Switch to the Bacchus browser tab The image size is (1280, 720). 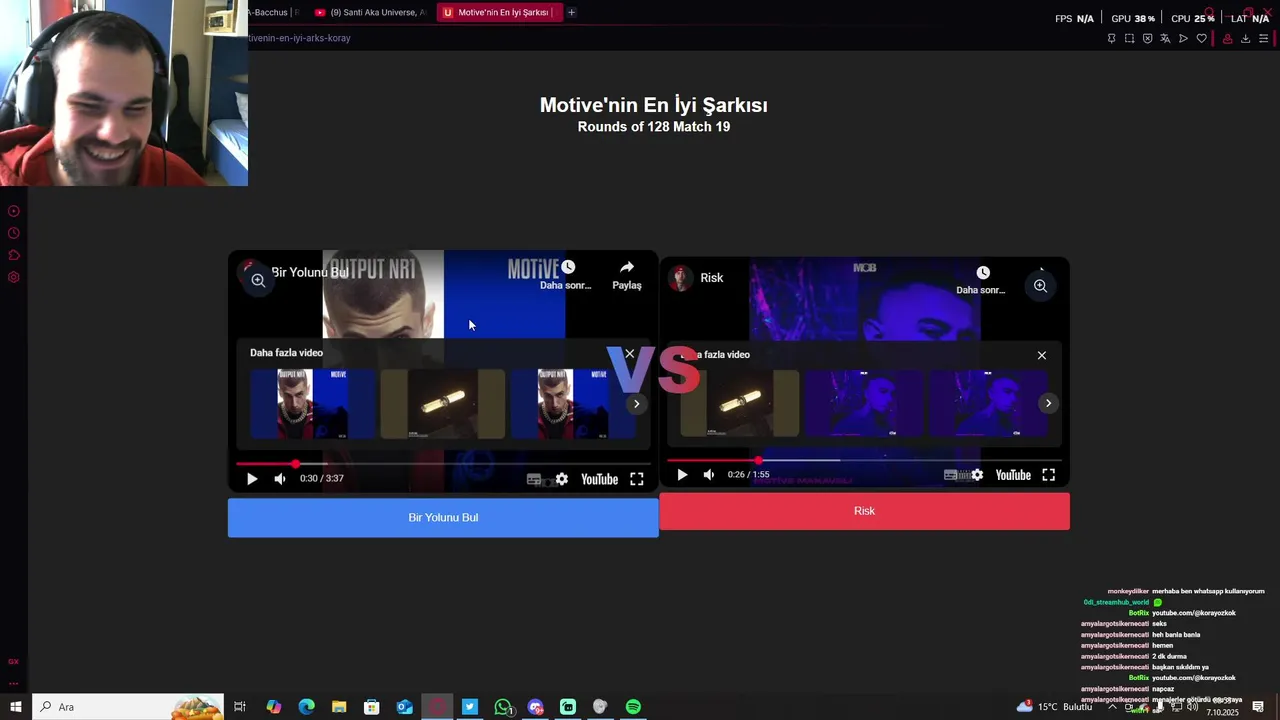[275, 12]
